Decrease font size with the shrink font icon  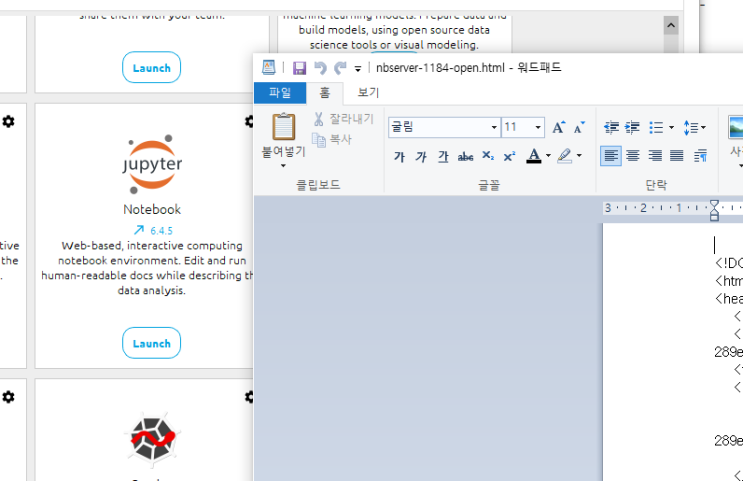[579, 127]
